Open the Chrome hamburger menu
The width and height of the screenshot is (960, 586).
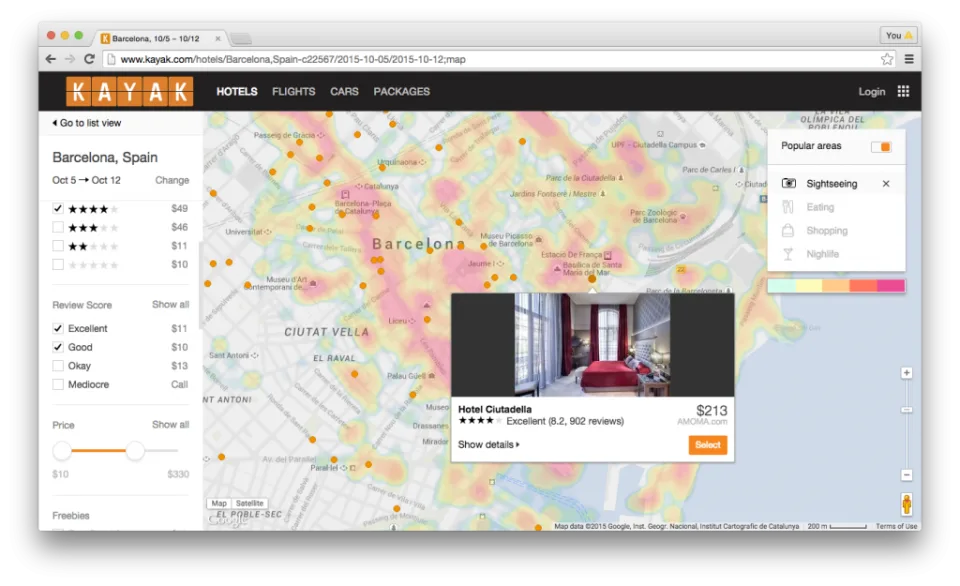(909, 59)
